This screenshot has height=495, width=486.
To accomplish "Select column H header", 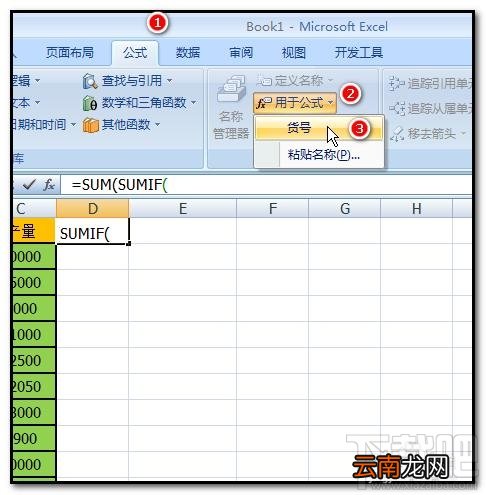I will point(416,209).
